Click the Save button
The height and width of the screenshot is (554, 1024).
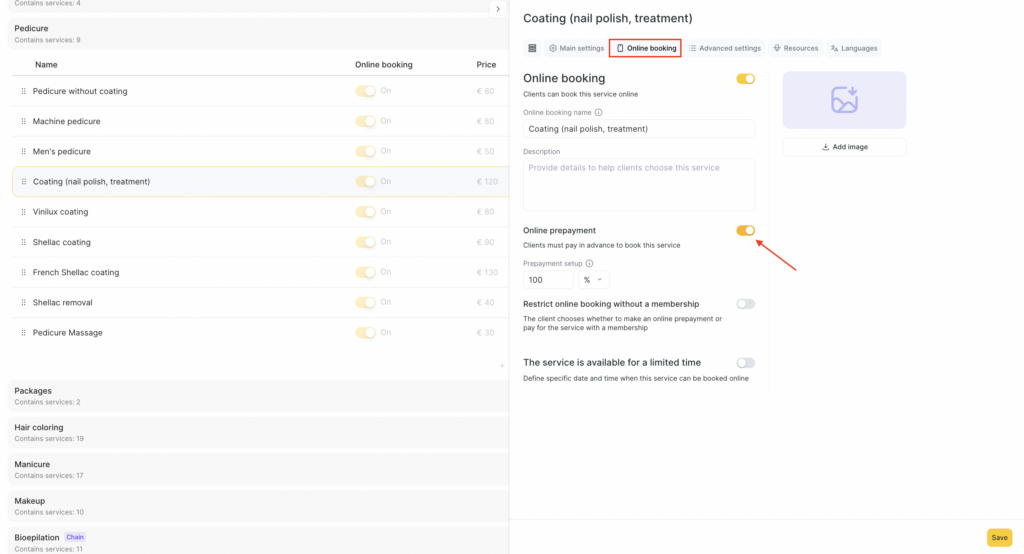pos(998,538)
